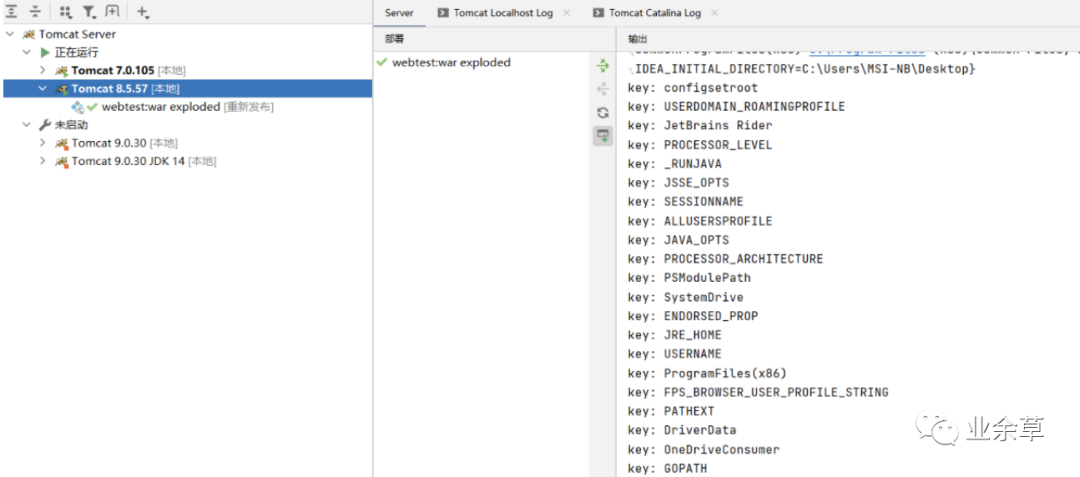Expand the Tomcat 9.0.30 [本地] node

(43, 143)
